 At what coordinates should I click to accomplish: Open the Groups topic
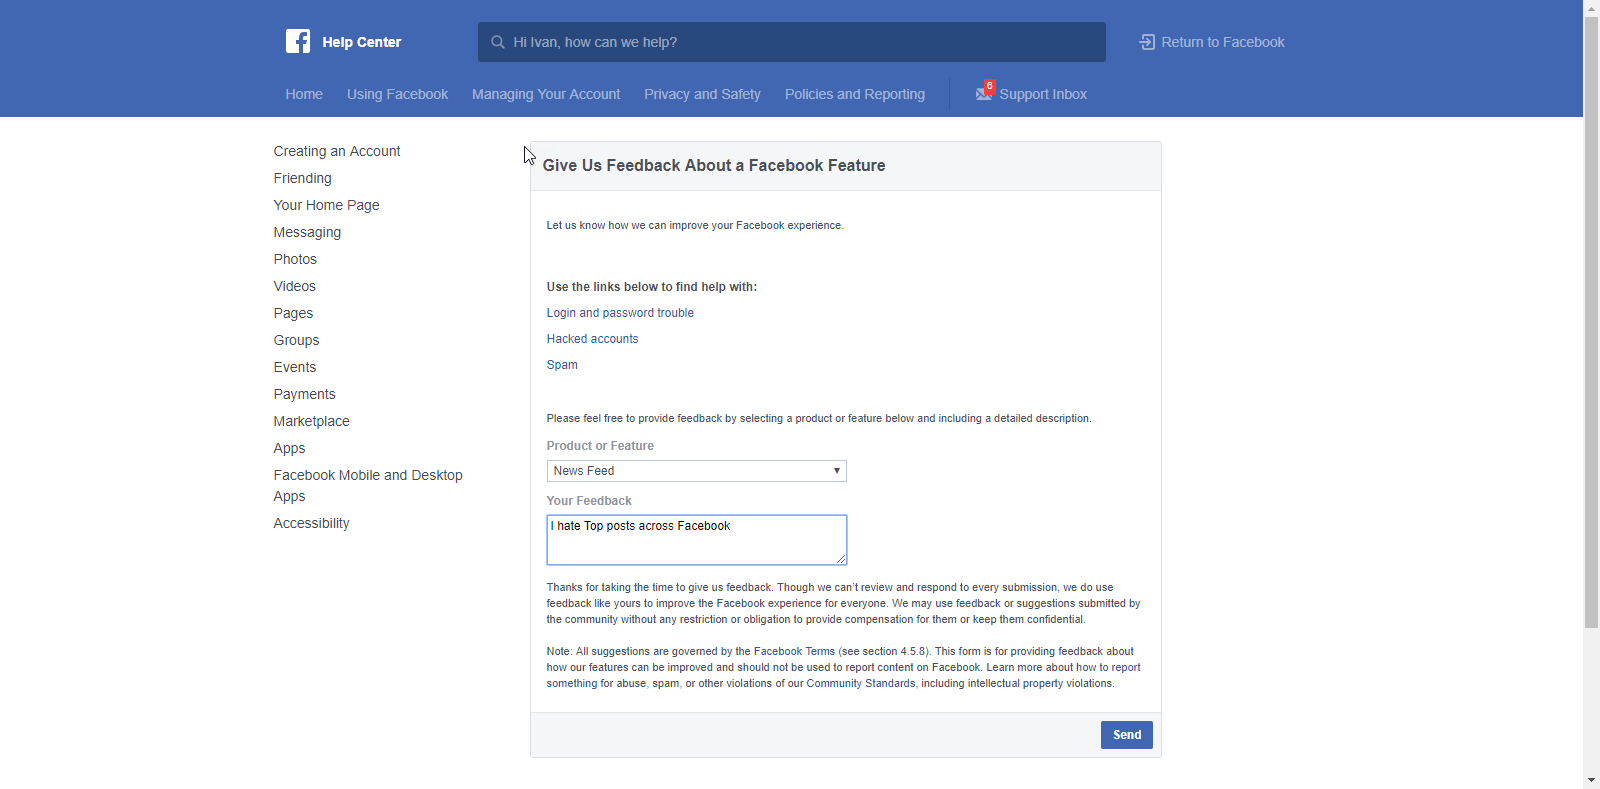296,340
